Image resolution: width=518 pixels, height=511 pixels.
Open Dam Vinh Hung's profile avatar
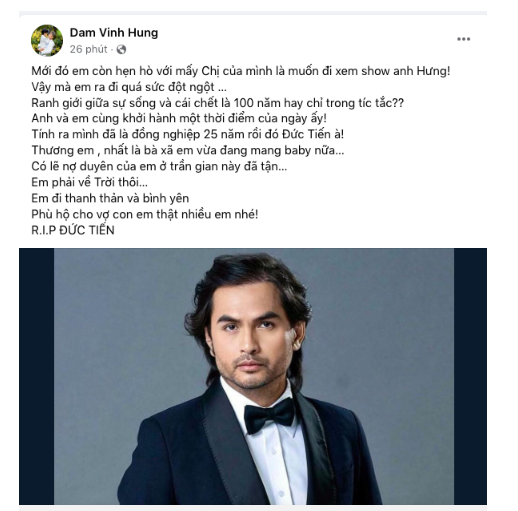(47, 40)
